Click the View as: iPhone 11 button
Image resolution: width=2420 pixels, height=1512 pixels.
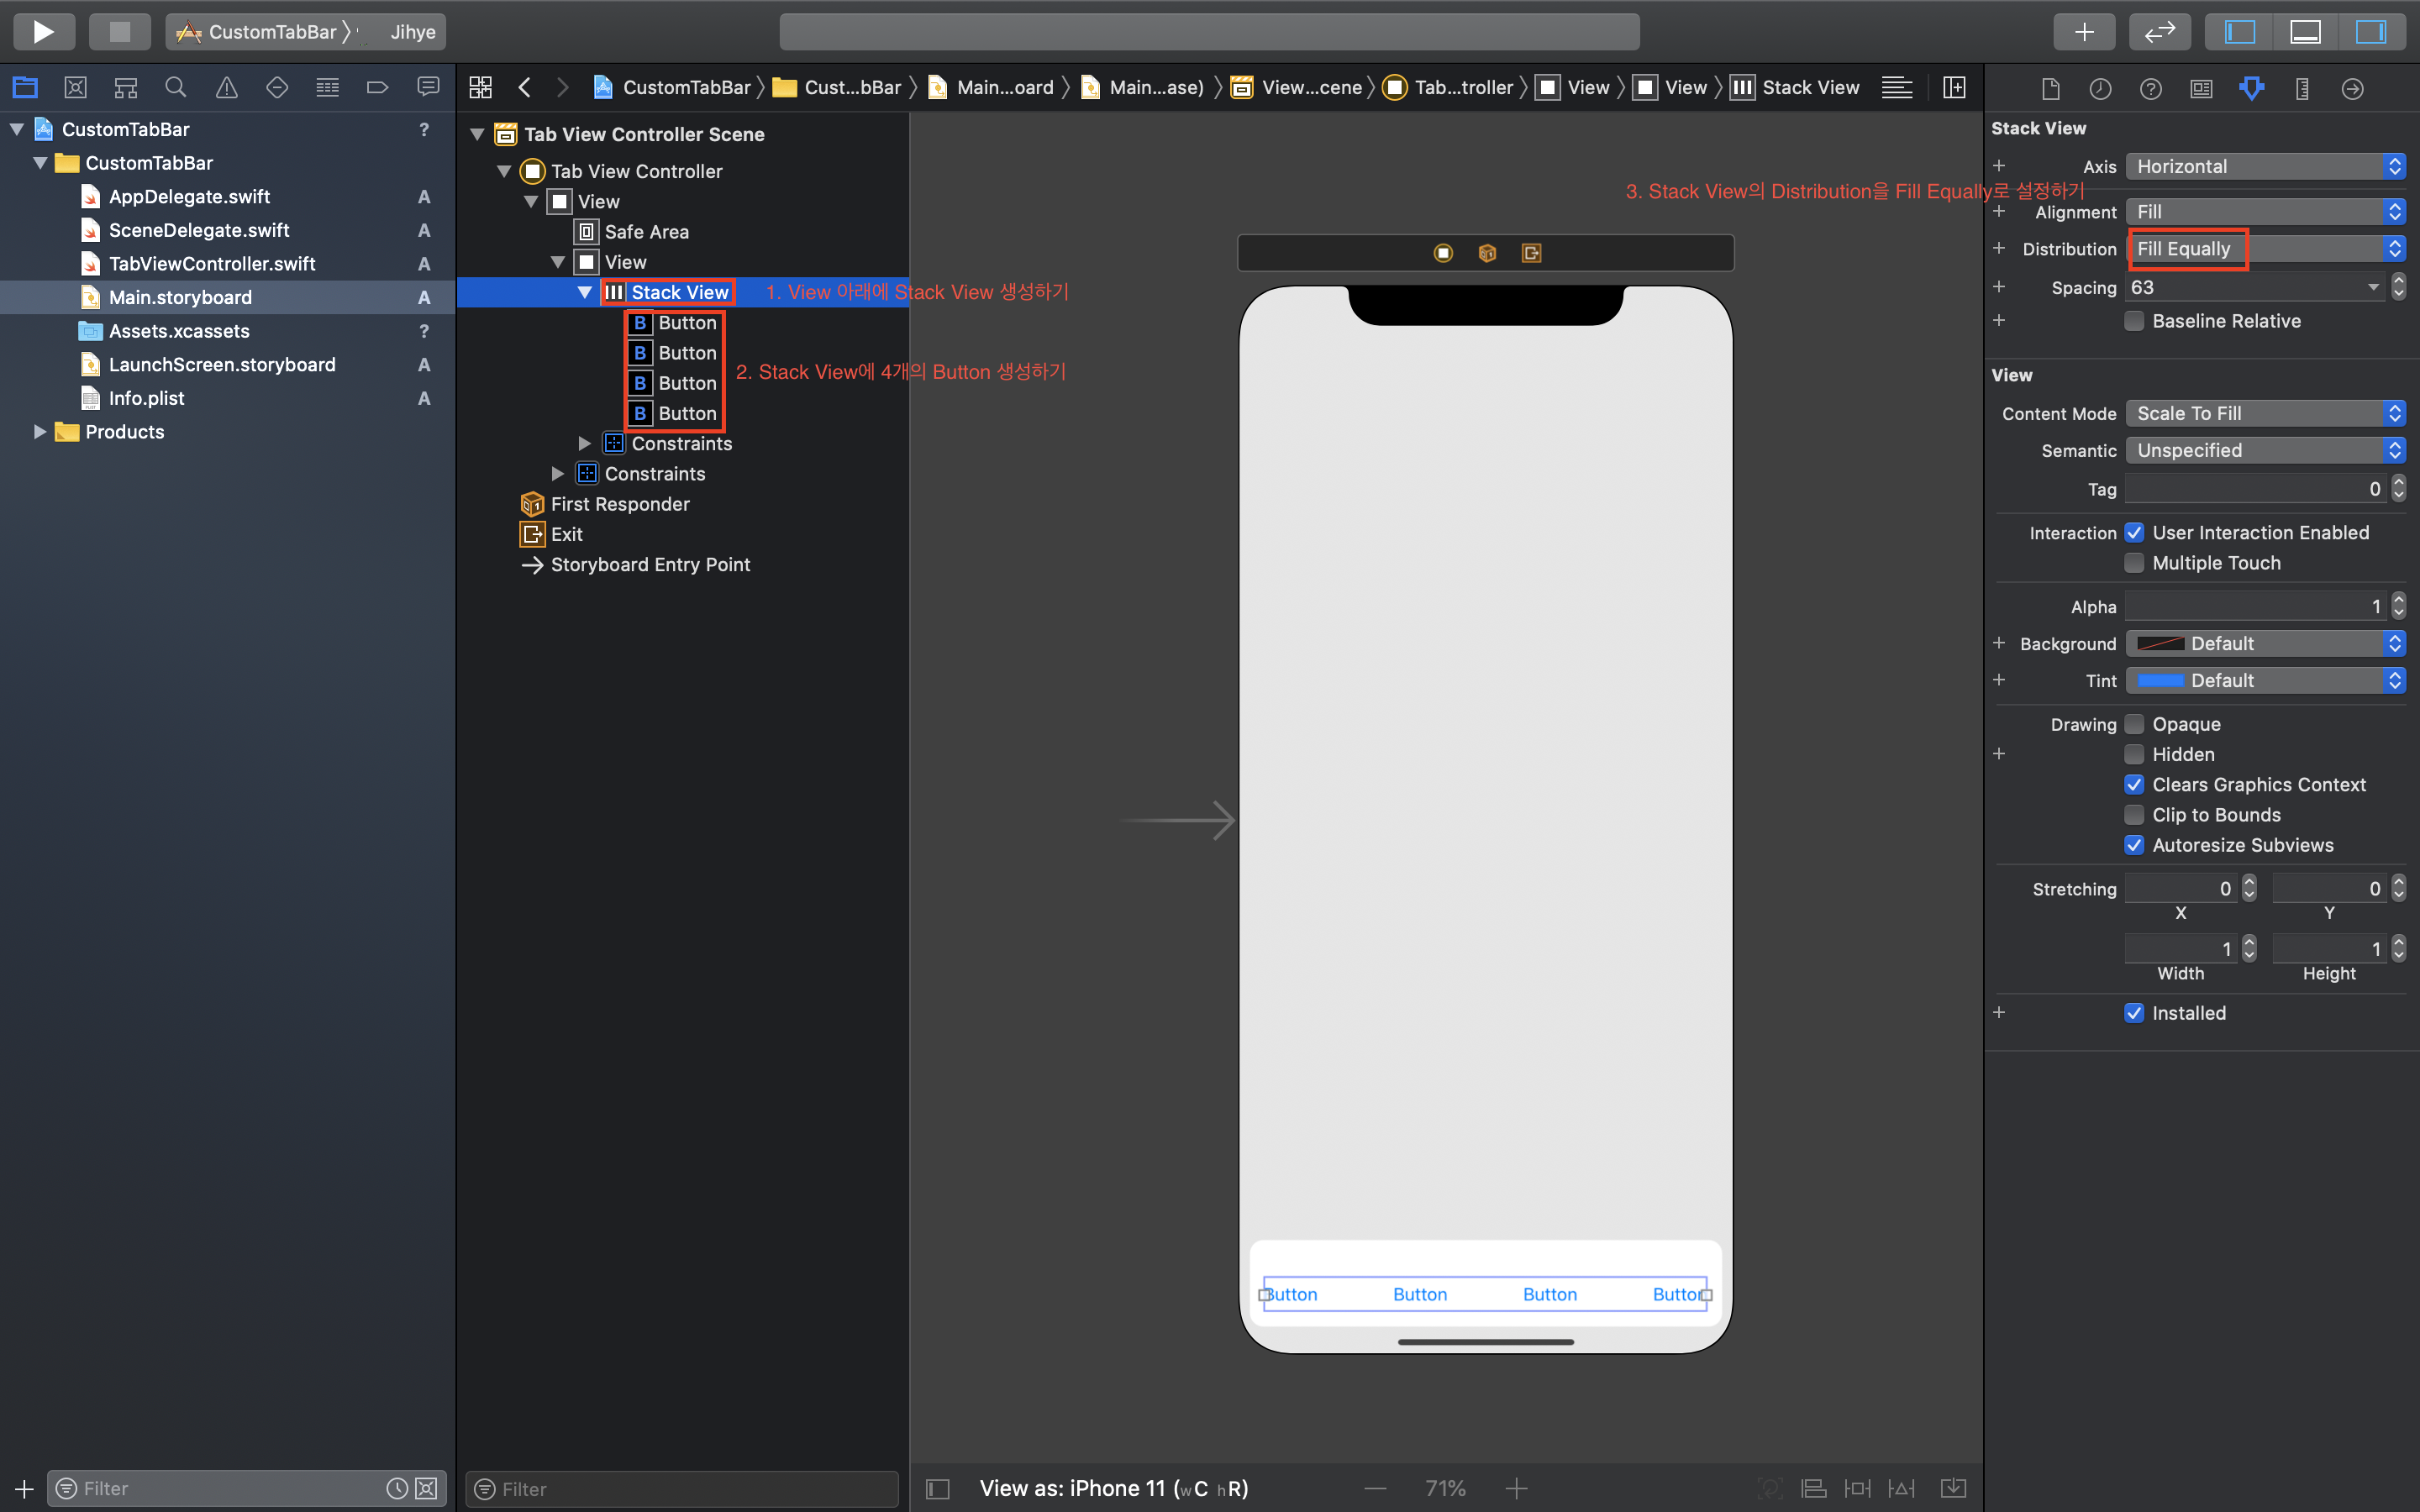(1113, 1488)
